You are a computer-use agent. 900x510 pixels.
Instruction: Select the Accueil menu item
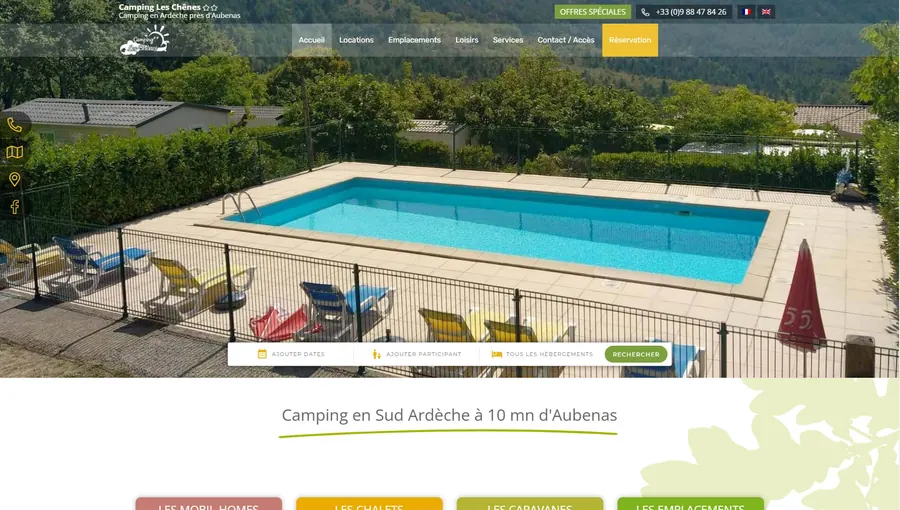pos(312,40)
